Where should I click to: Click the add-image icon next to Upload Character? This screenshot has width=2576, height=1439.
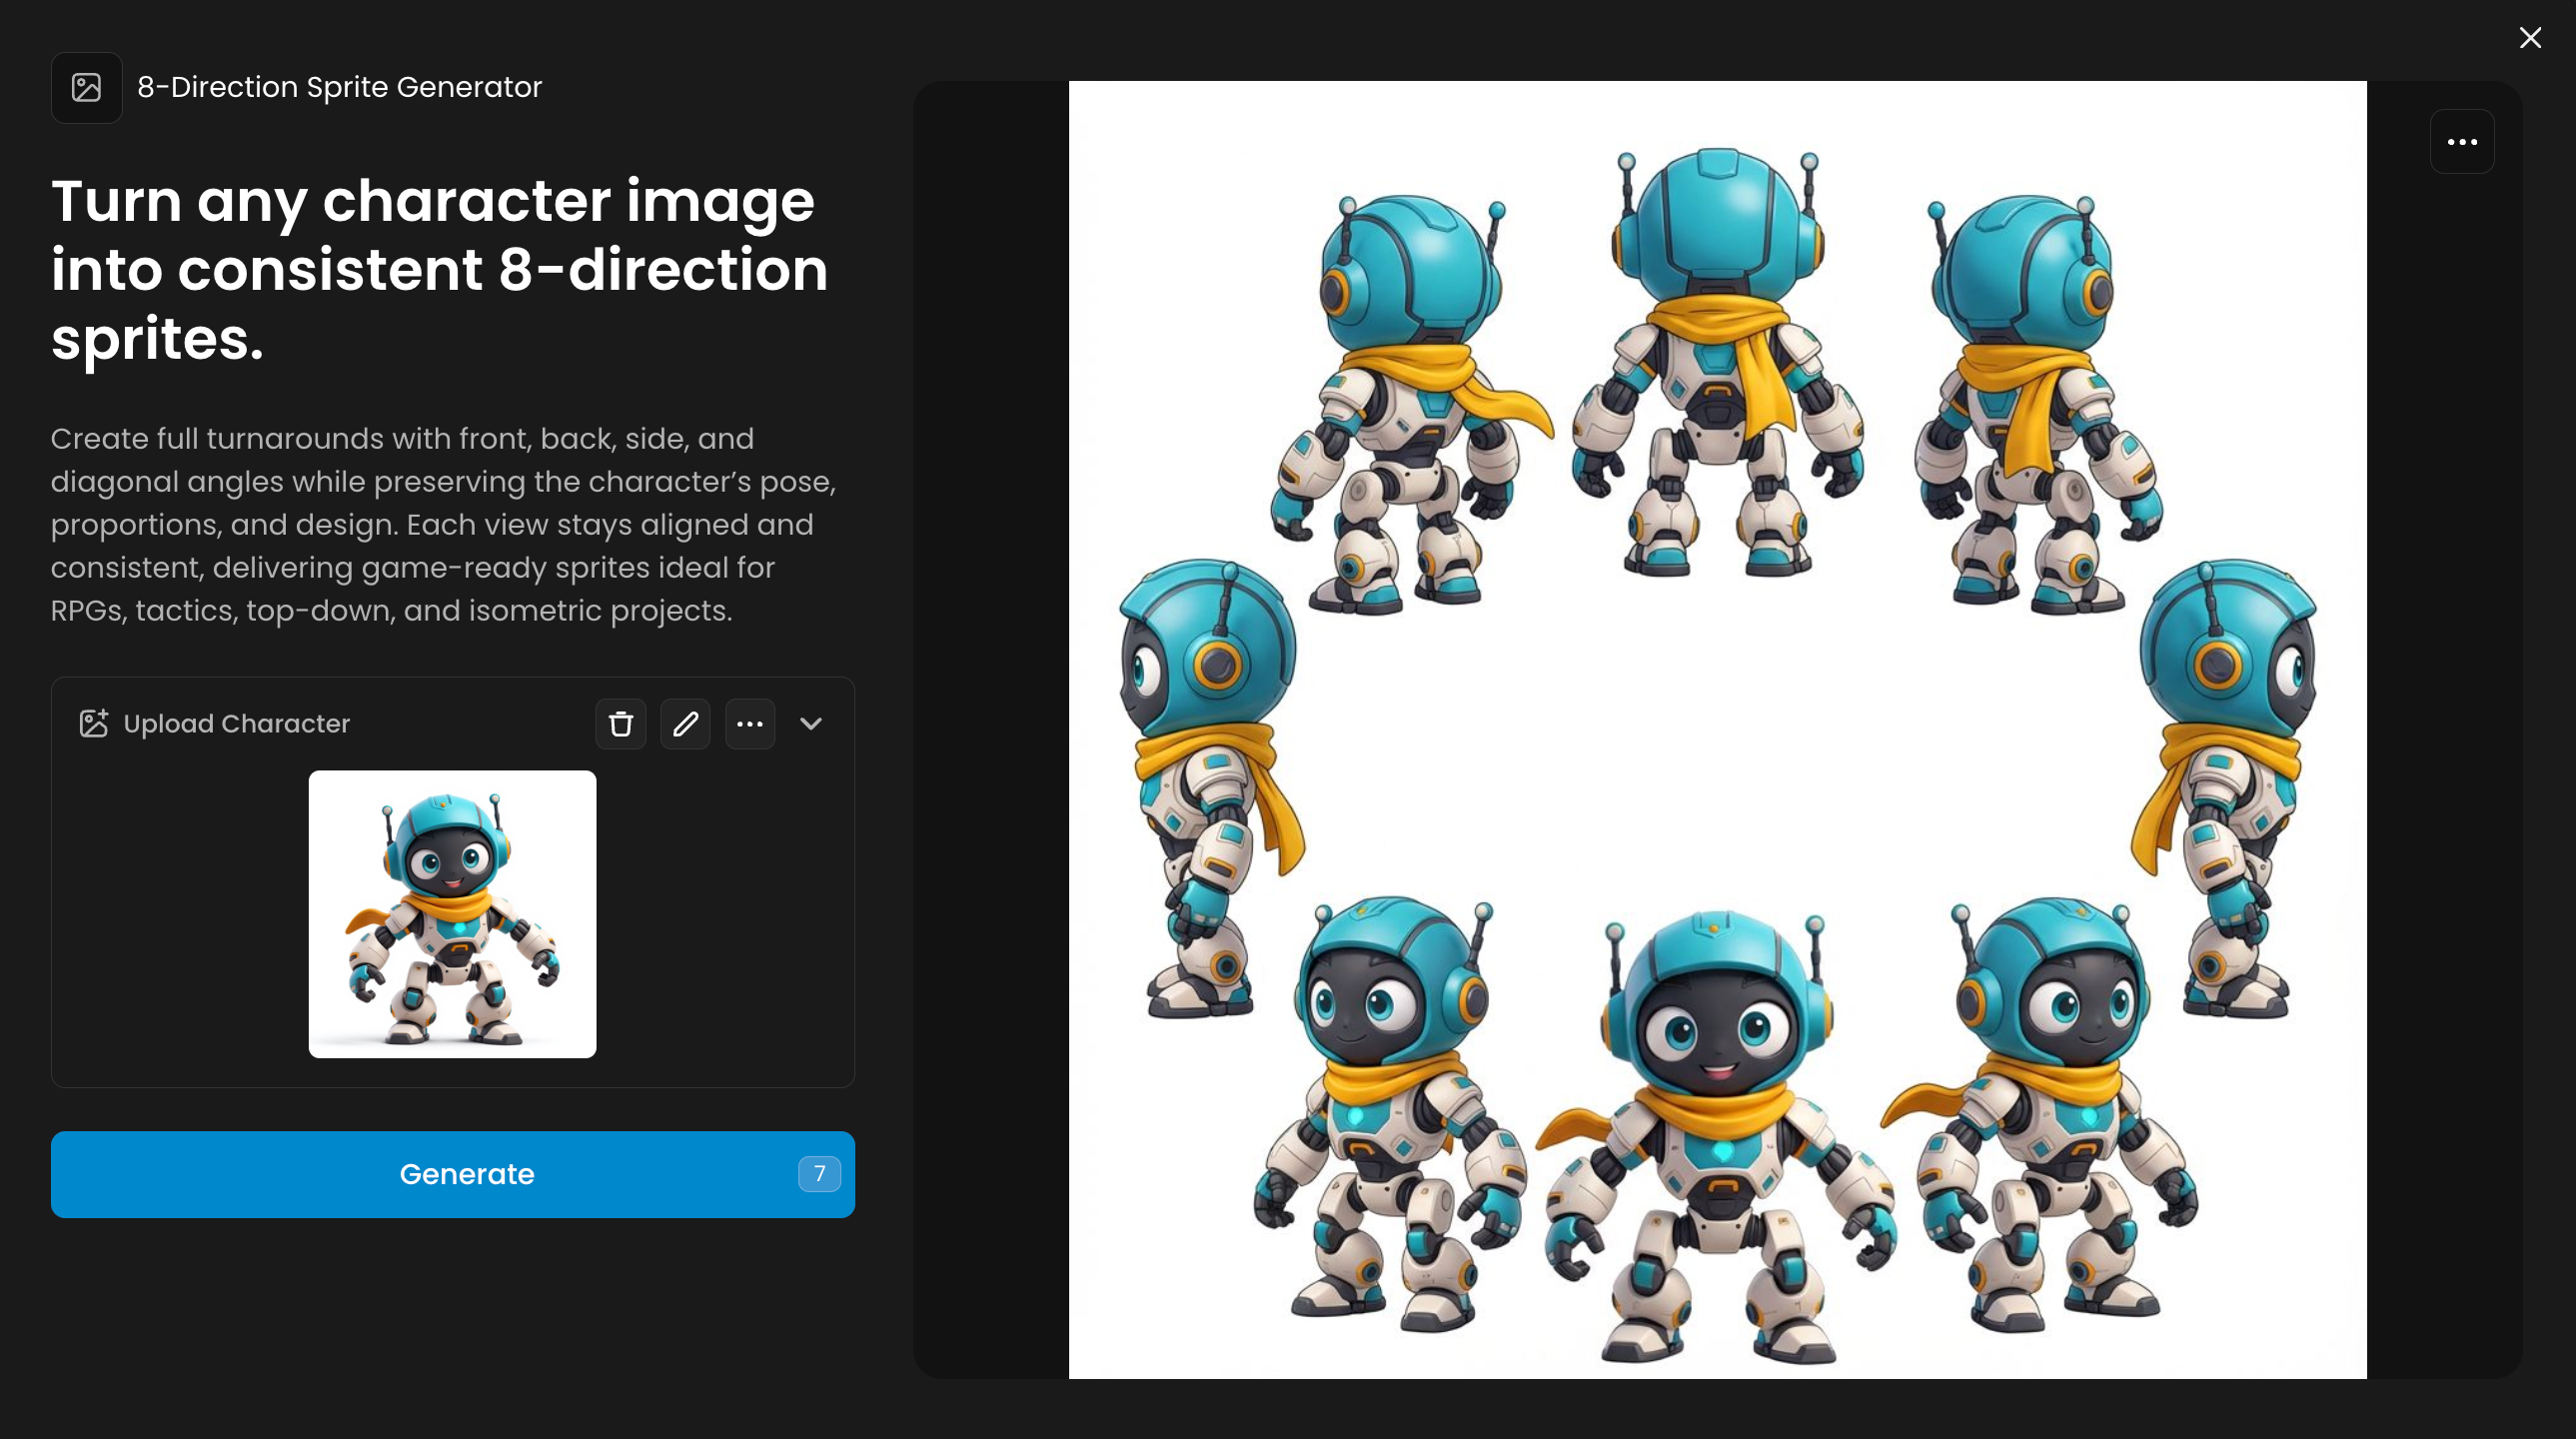(x=94, y=724)
